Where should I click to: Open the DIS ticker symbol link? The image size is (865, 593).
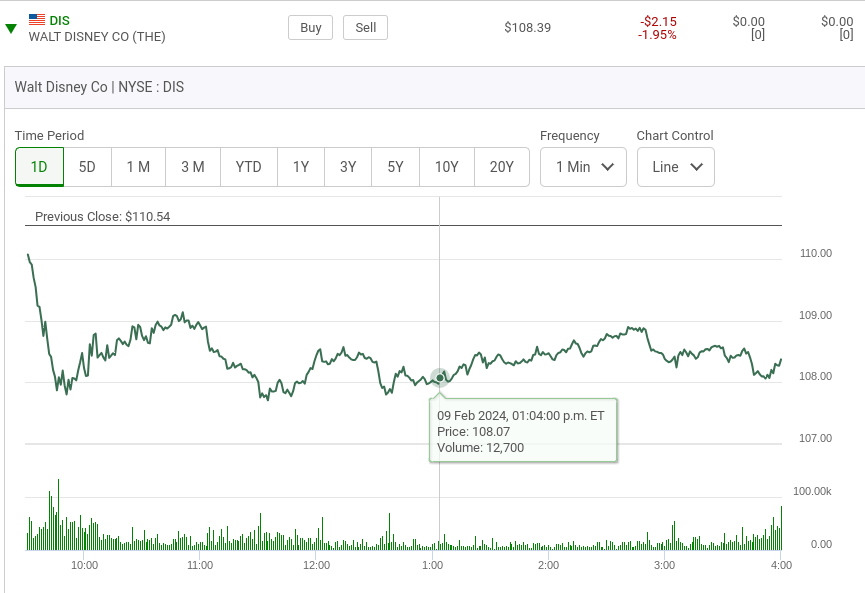pos(60,20)
